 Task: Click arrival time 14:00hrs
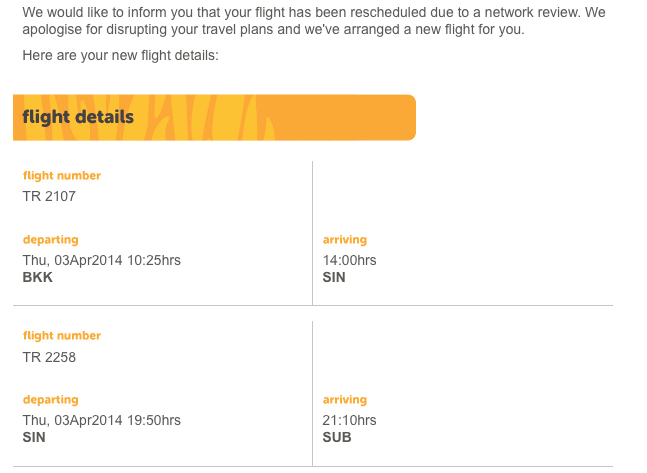pyautogui.click(x=349, y=260)
